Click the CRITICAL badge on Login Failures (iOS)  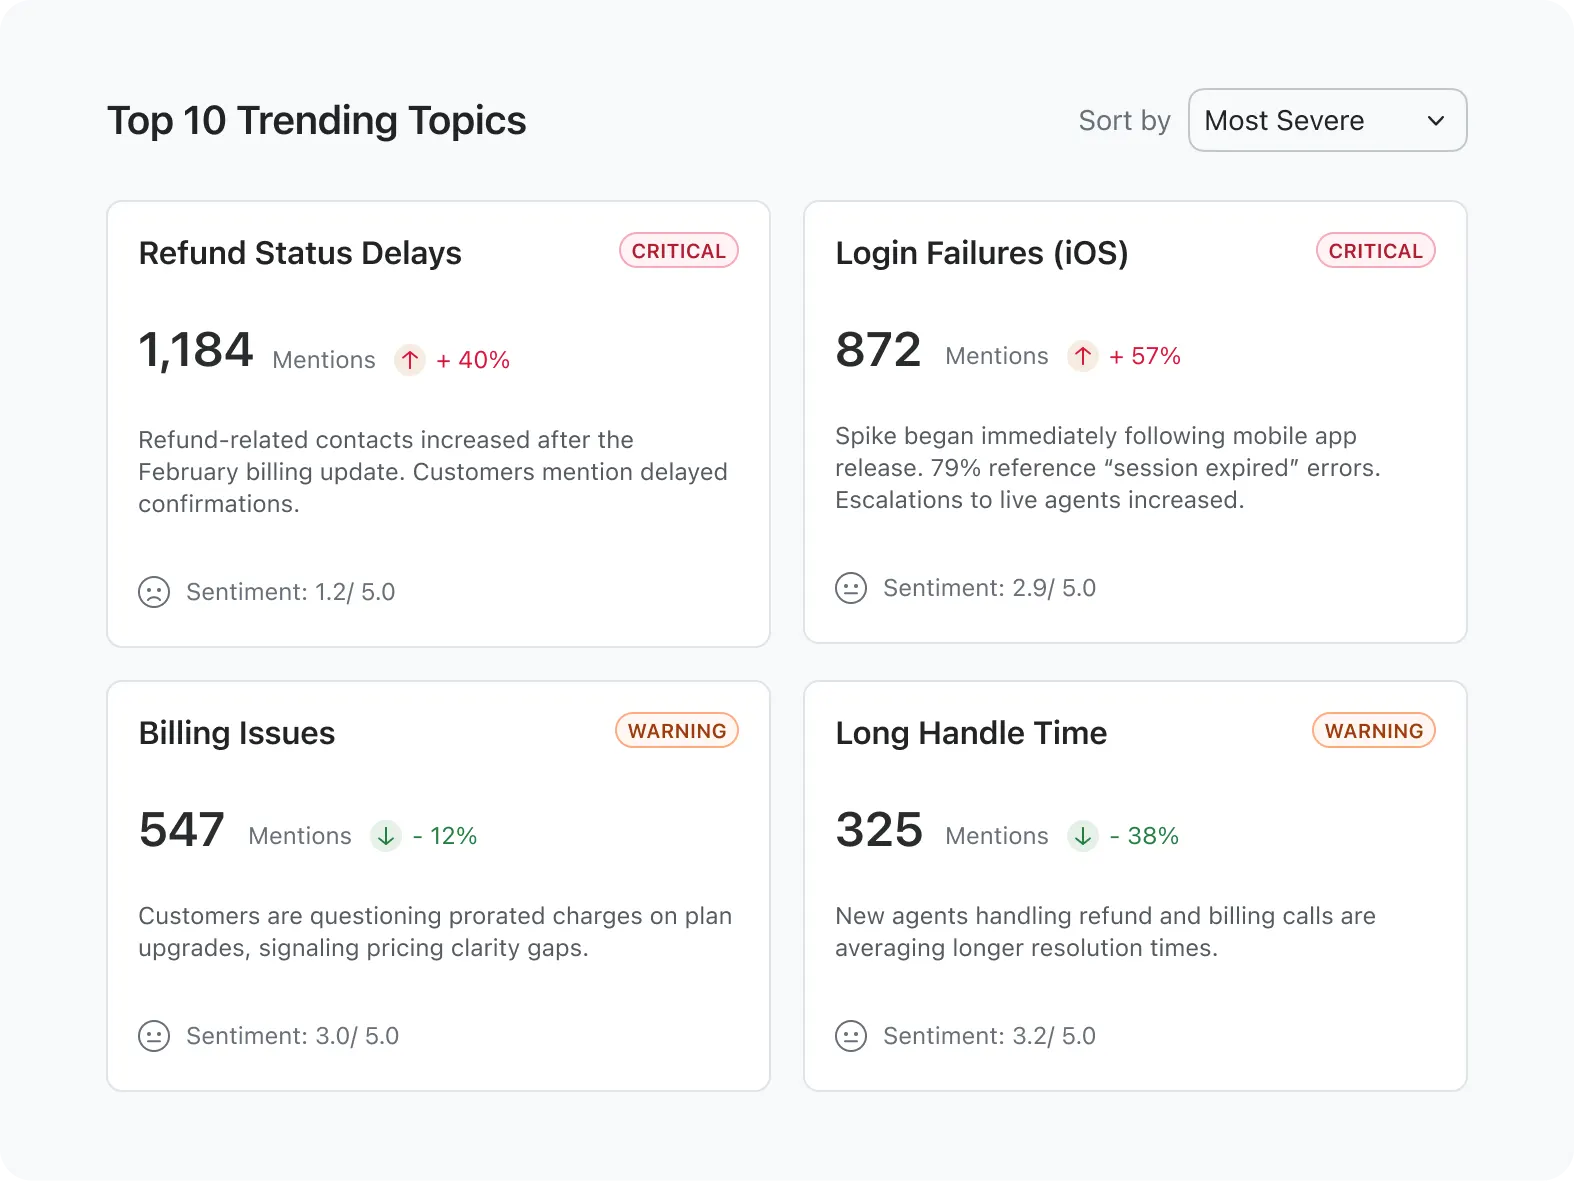pyautogui.click(x=1375, y=251)
